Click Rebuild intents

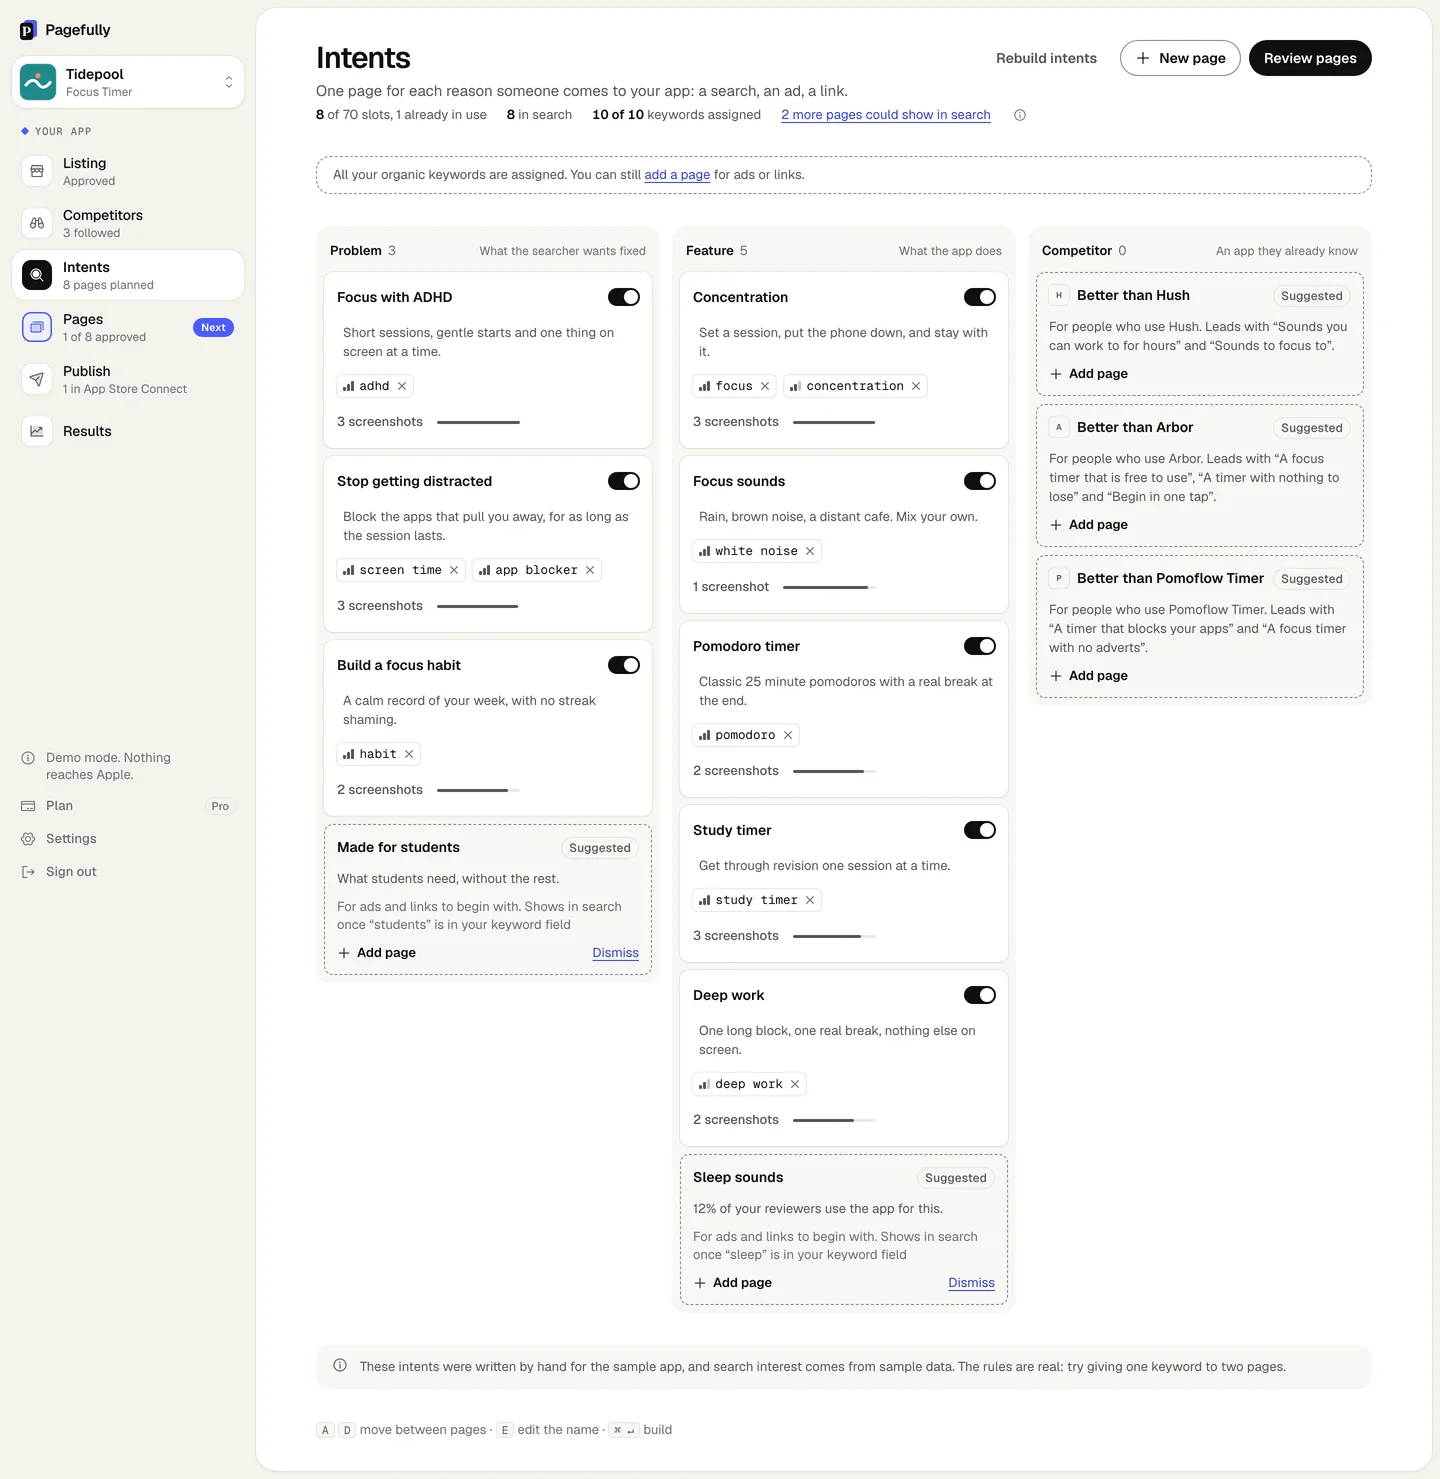pyautogui.click(x=1046, y=58)
